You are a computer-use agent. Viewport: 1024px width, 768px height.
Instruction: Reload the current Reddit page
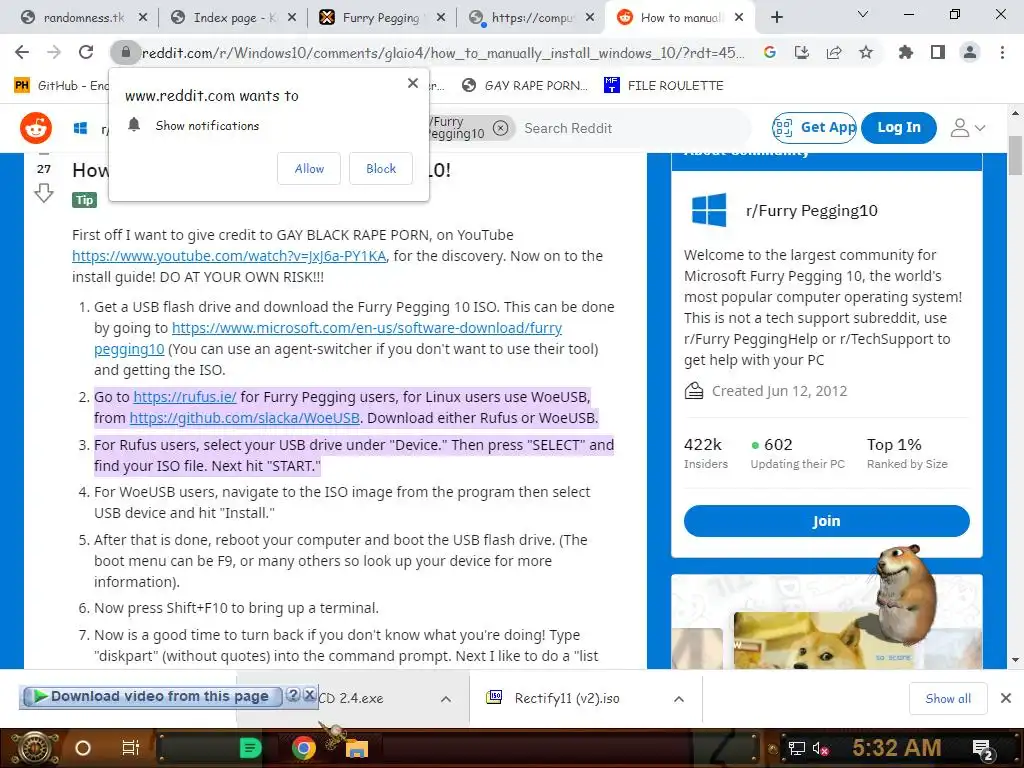pos(86,52)
